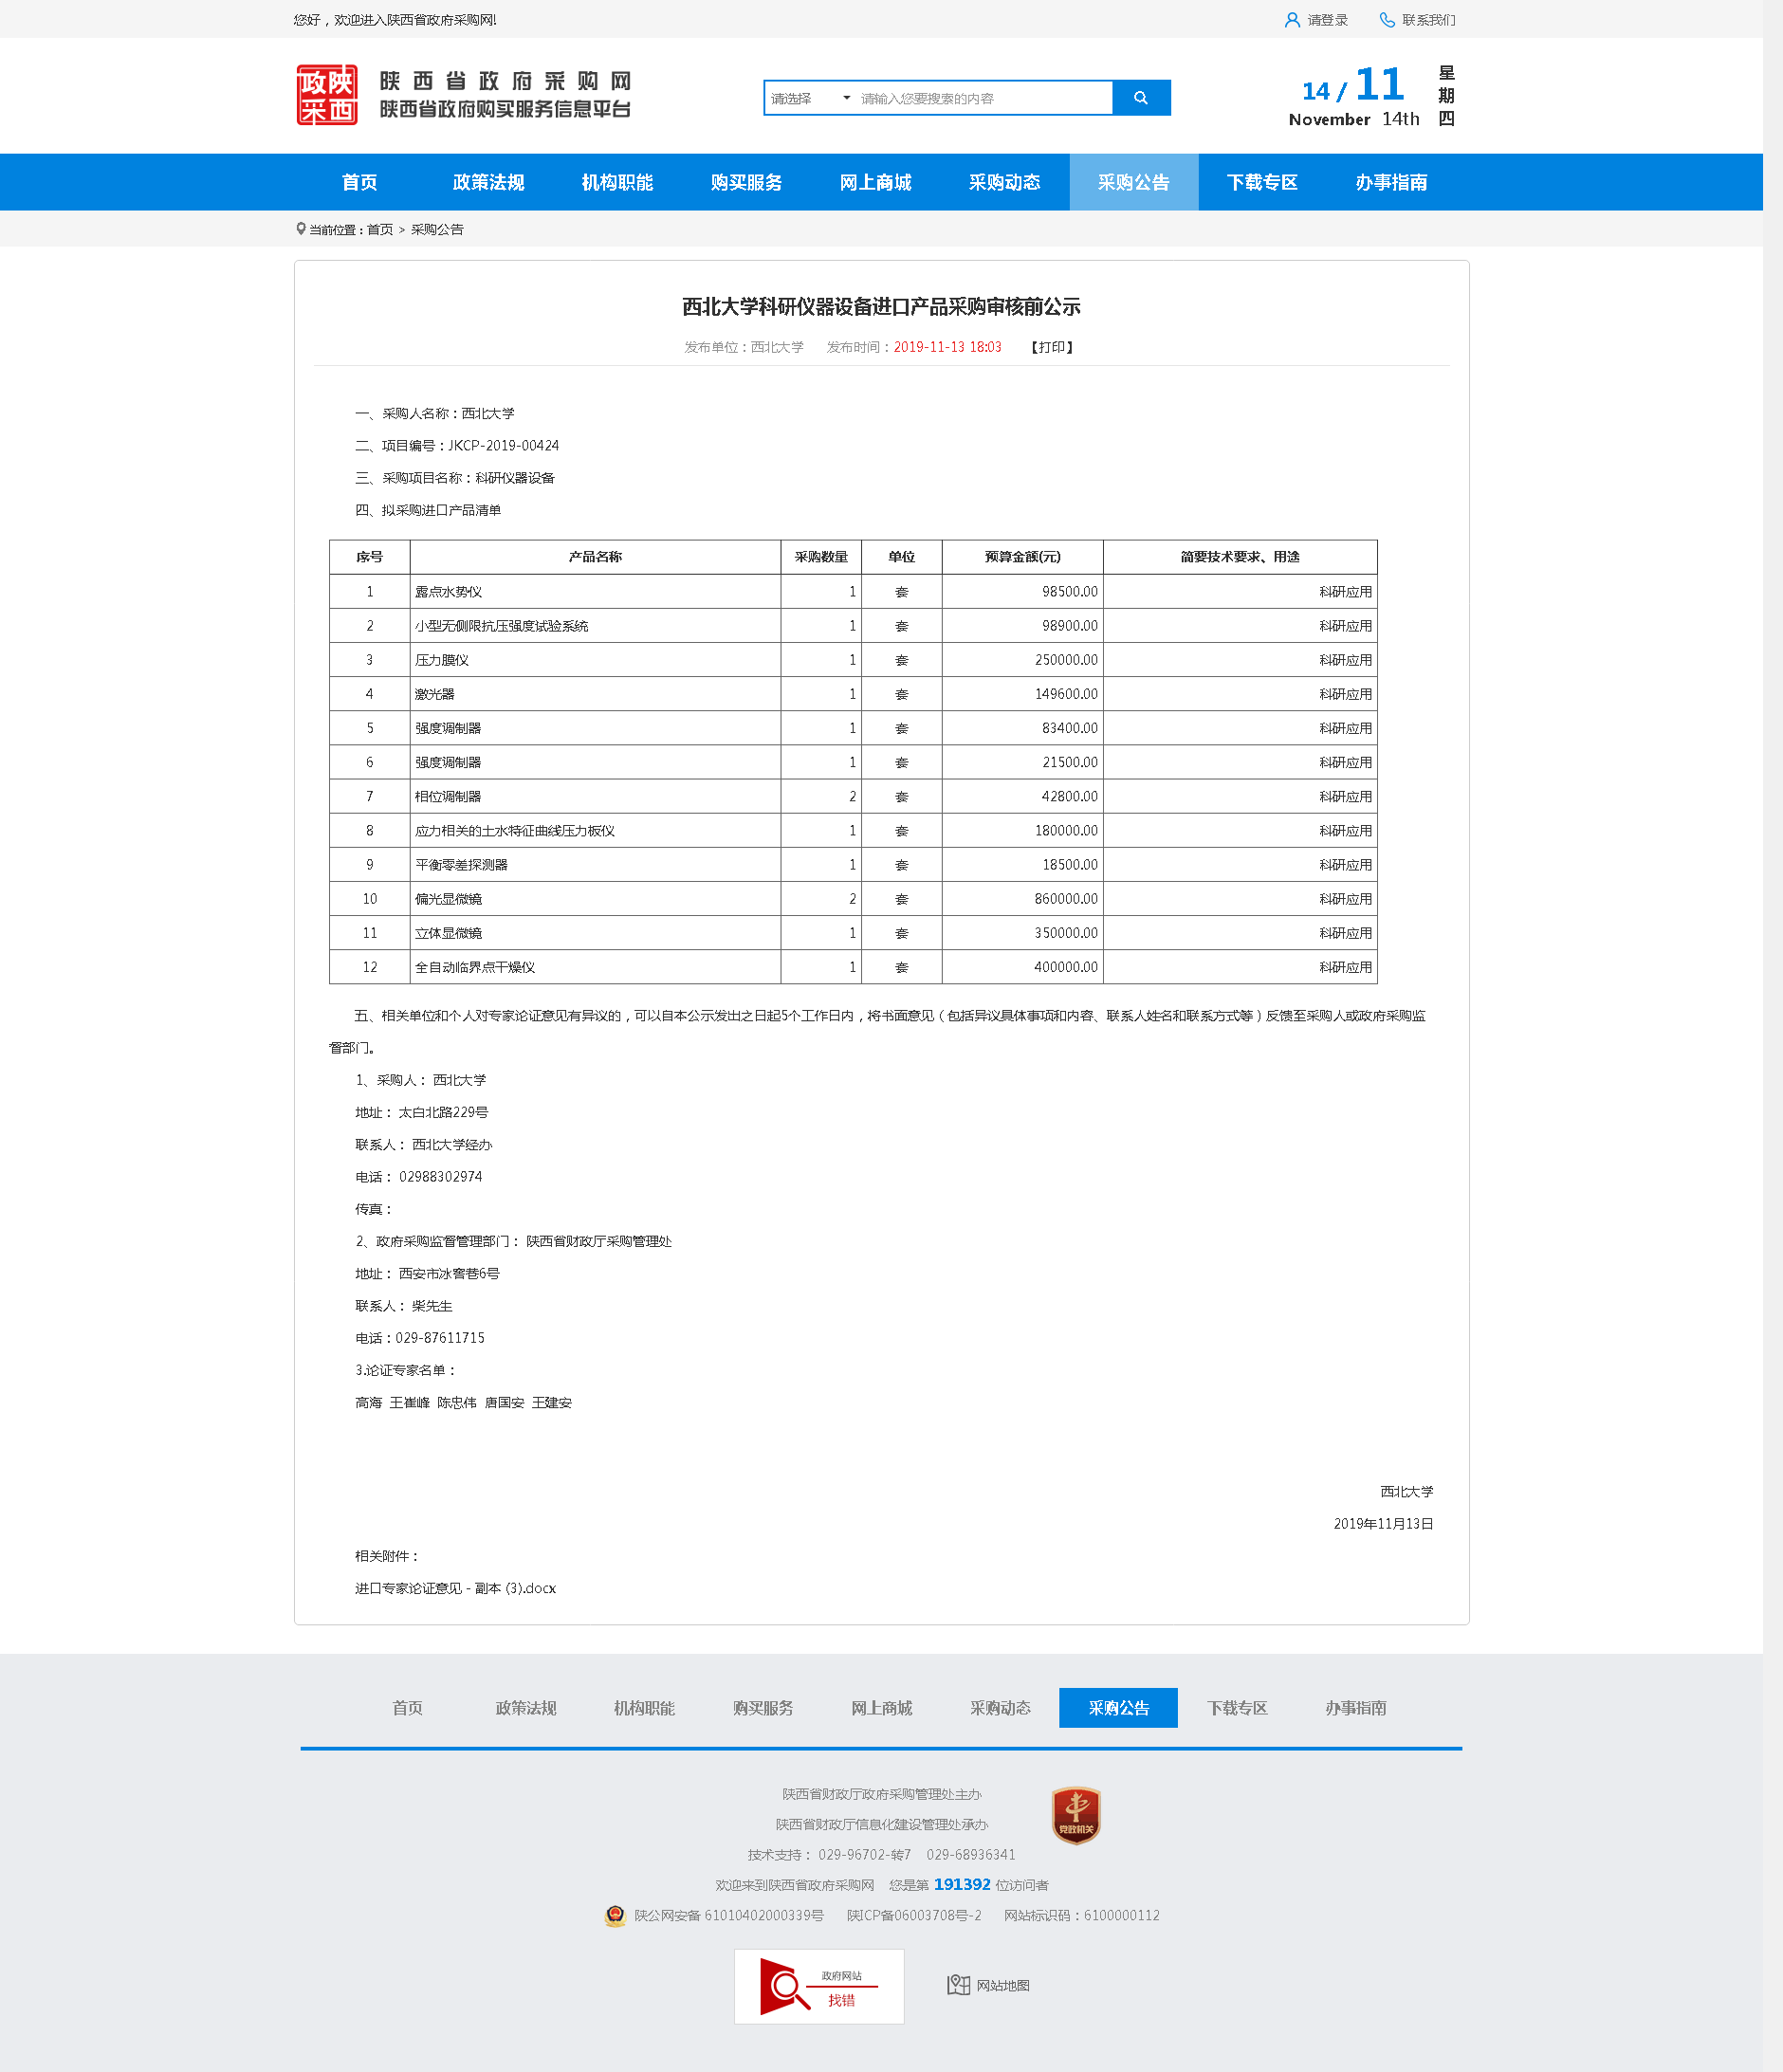Image resolution: width=1783 pixels, height=2072 pixels.
Task: Open attachment 进口专家论证意见 - 副本 (3).docx
Action: point(456,1588)
